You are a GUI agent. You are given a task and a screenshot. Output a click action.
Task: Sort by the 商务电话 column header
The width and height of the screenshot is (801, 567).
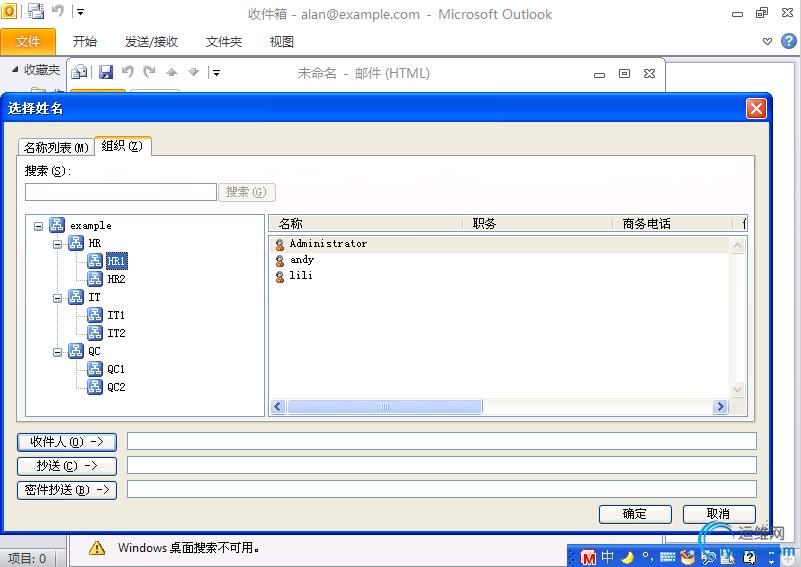pyautogui.click(x=672, y=223)
